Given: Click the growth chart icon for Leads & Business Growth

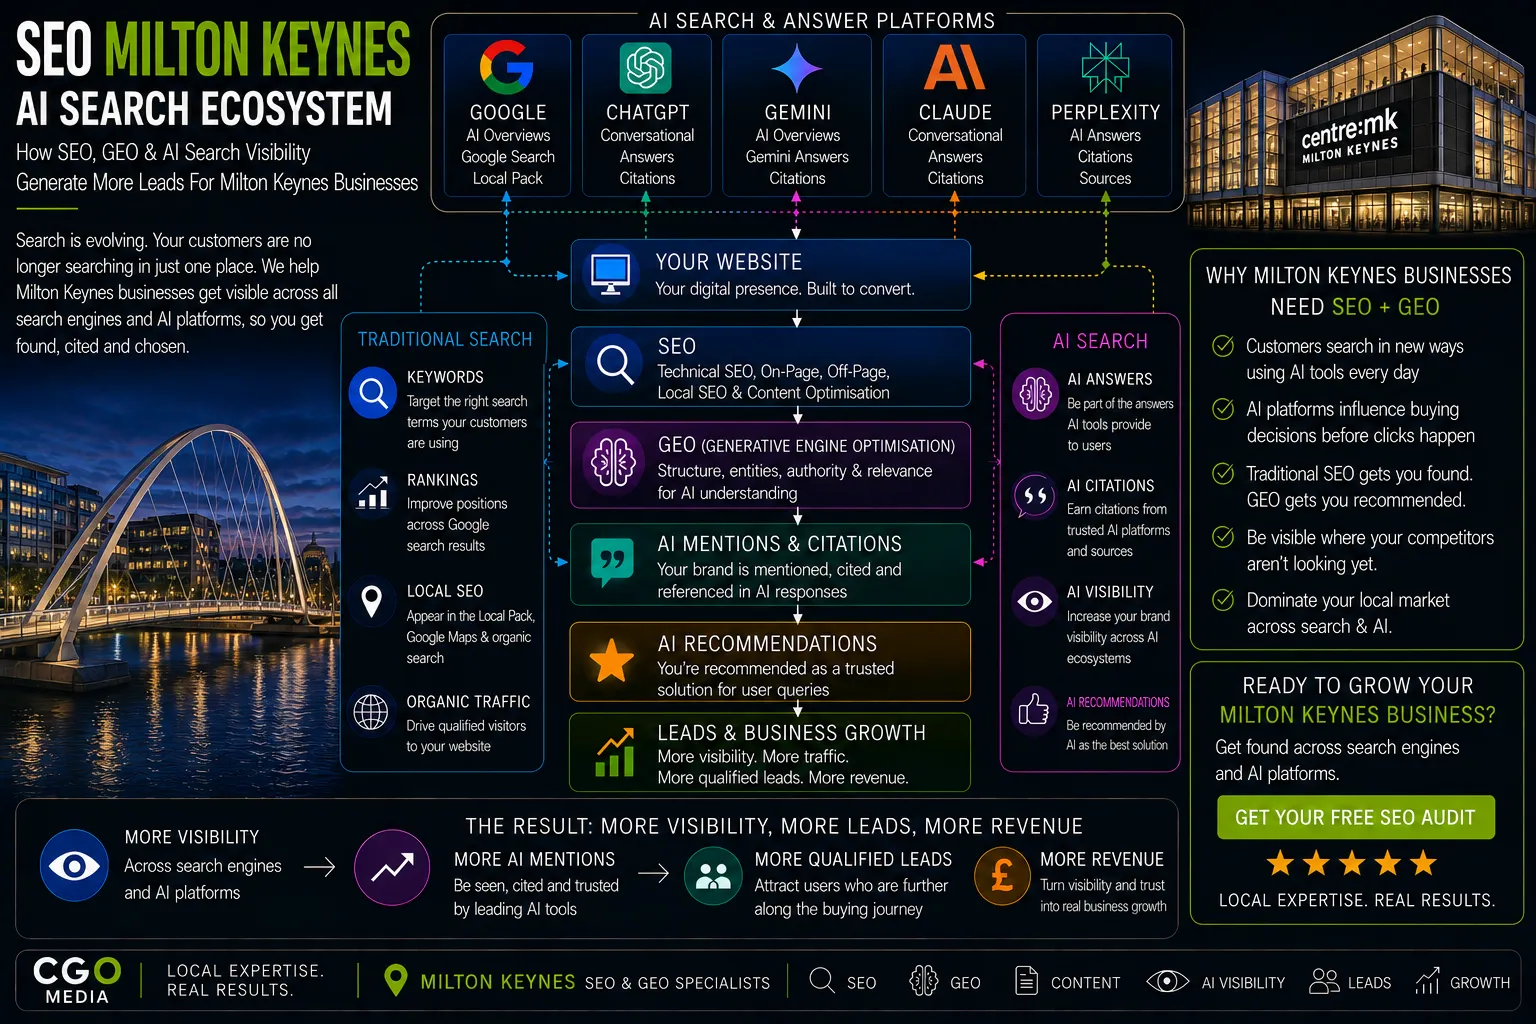Looking at the screenshot, I should point(615,752).
